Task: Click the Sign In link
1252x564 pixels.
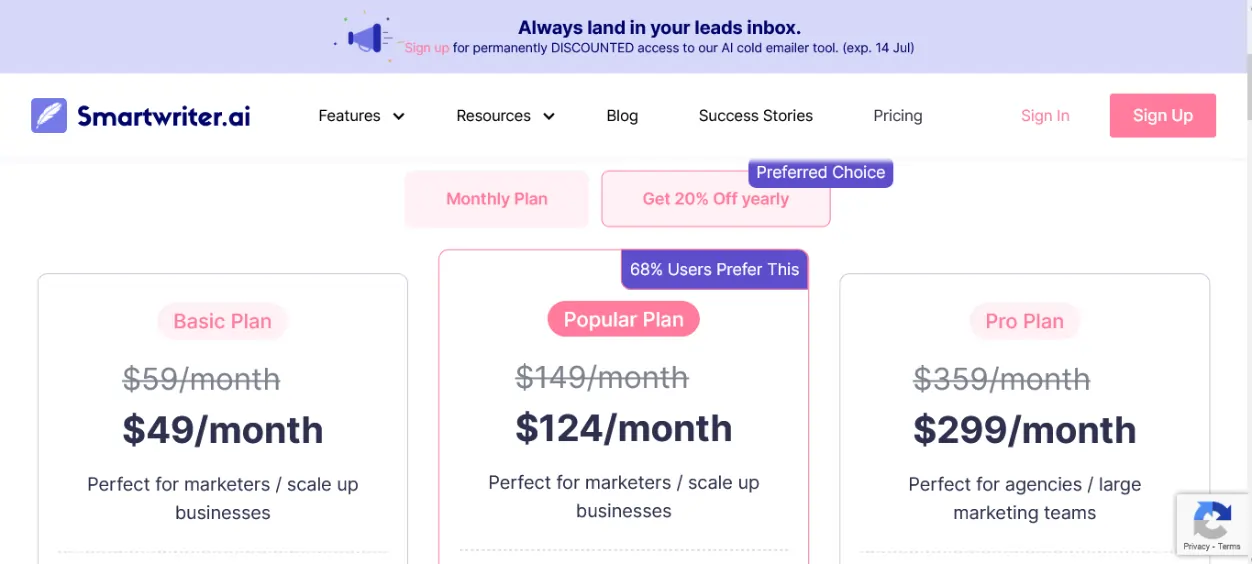Action: point(1045,116)
